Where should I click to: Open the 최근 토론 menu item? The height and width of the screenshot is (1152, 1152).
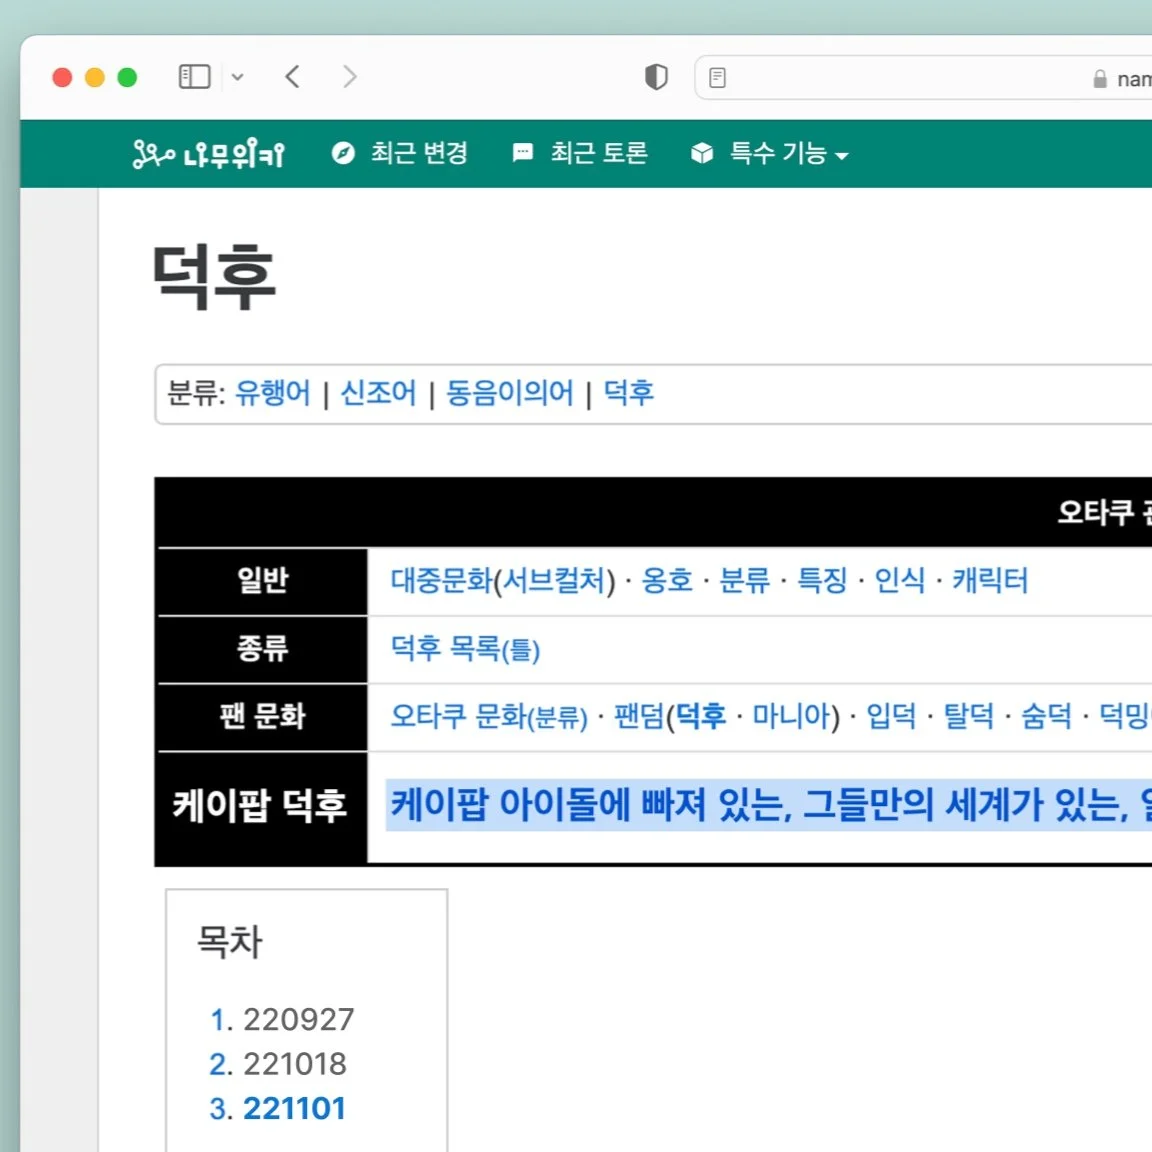(x=598, y=152)
